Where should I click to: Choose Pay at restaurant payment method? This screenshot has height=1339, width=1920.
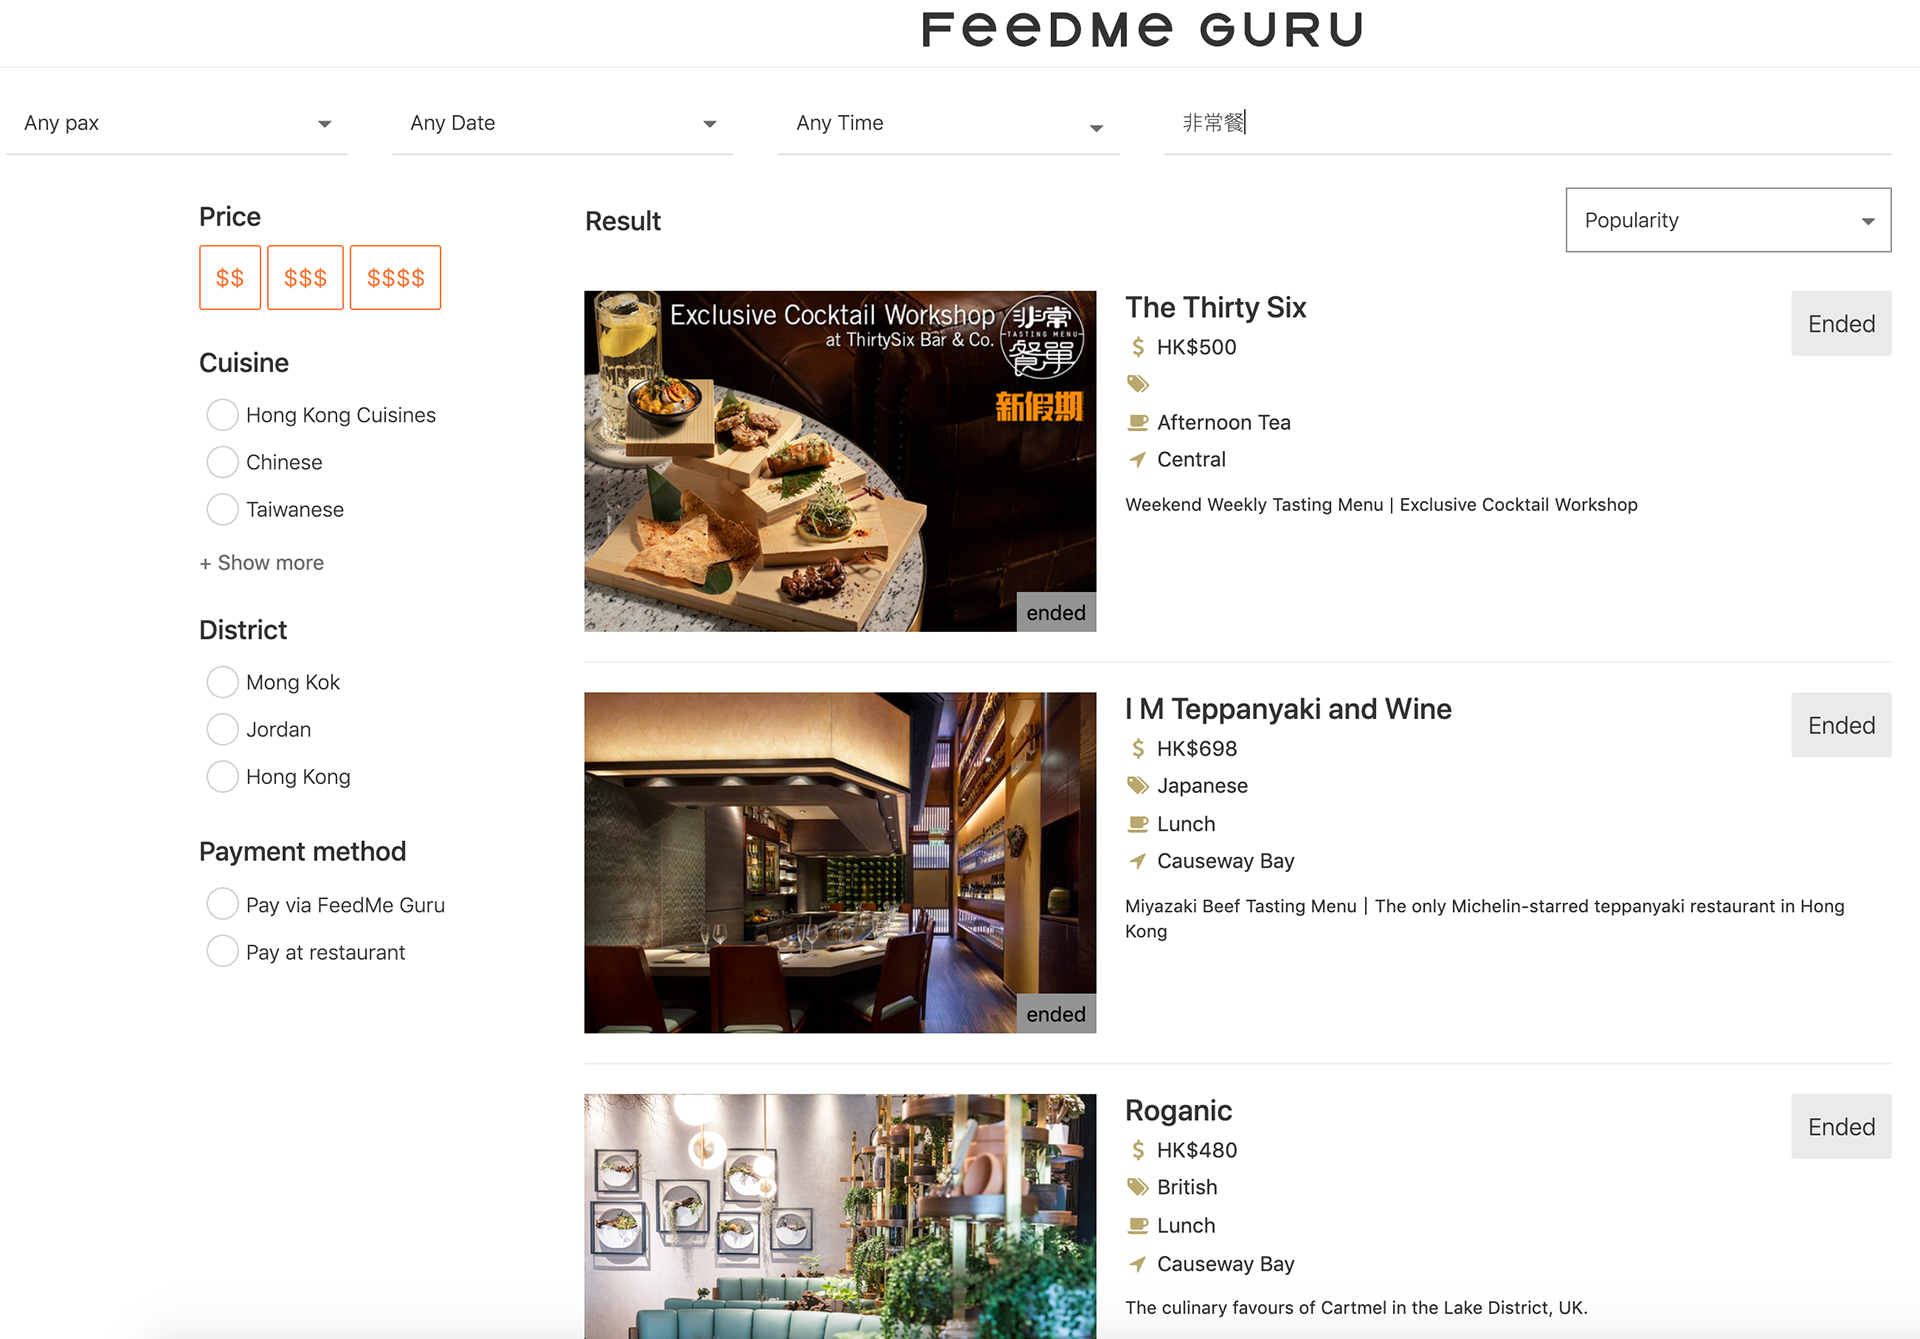pos(222,952)
